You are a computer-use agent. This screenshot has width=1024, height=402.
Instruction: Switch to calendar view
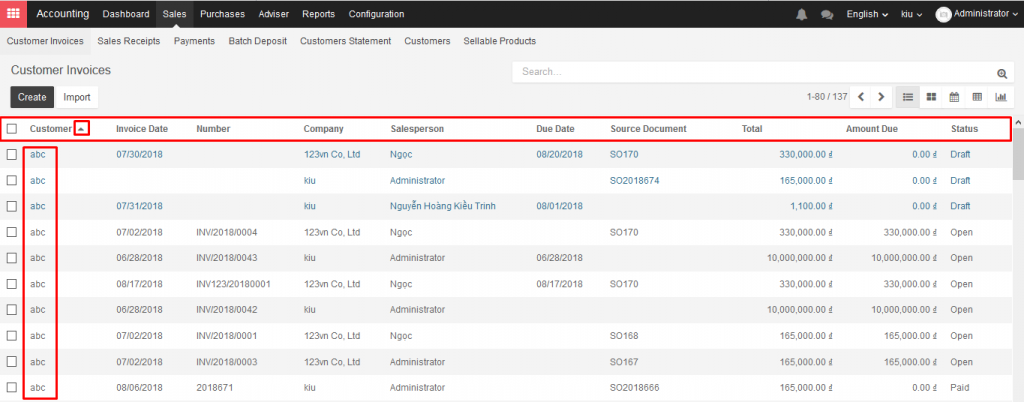click(954, 97)
